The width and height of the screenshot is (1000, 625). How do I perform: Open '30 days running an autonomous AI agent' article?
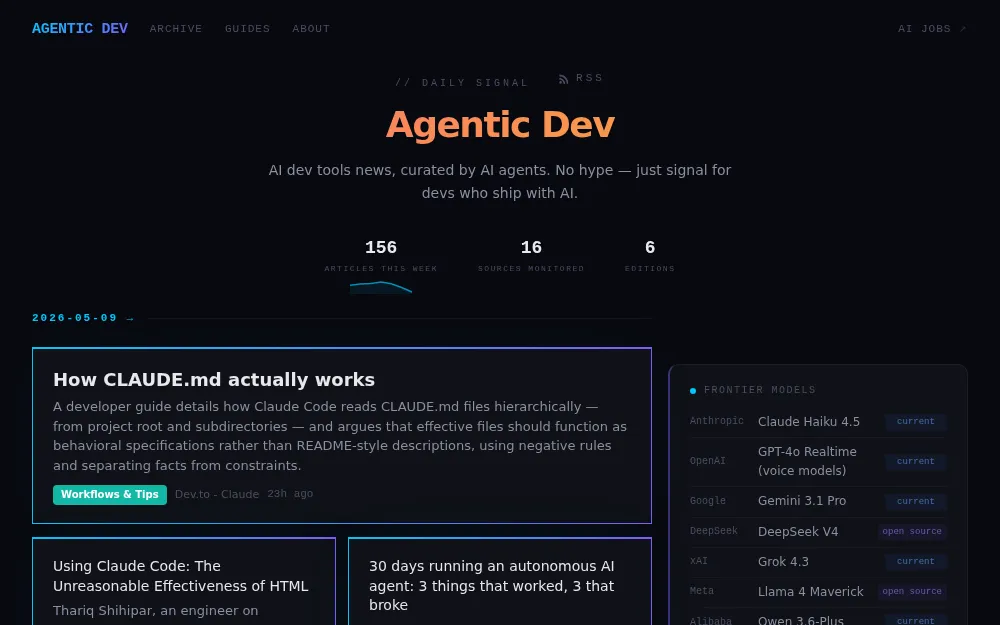coord(492,585)
